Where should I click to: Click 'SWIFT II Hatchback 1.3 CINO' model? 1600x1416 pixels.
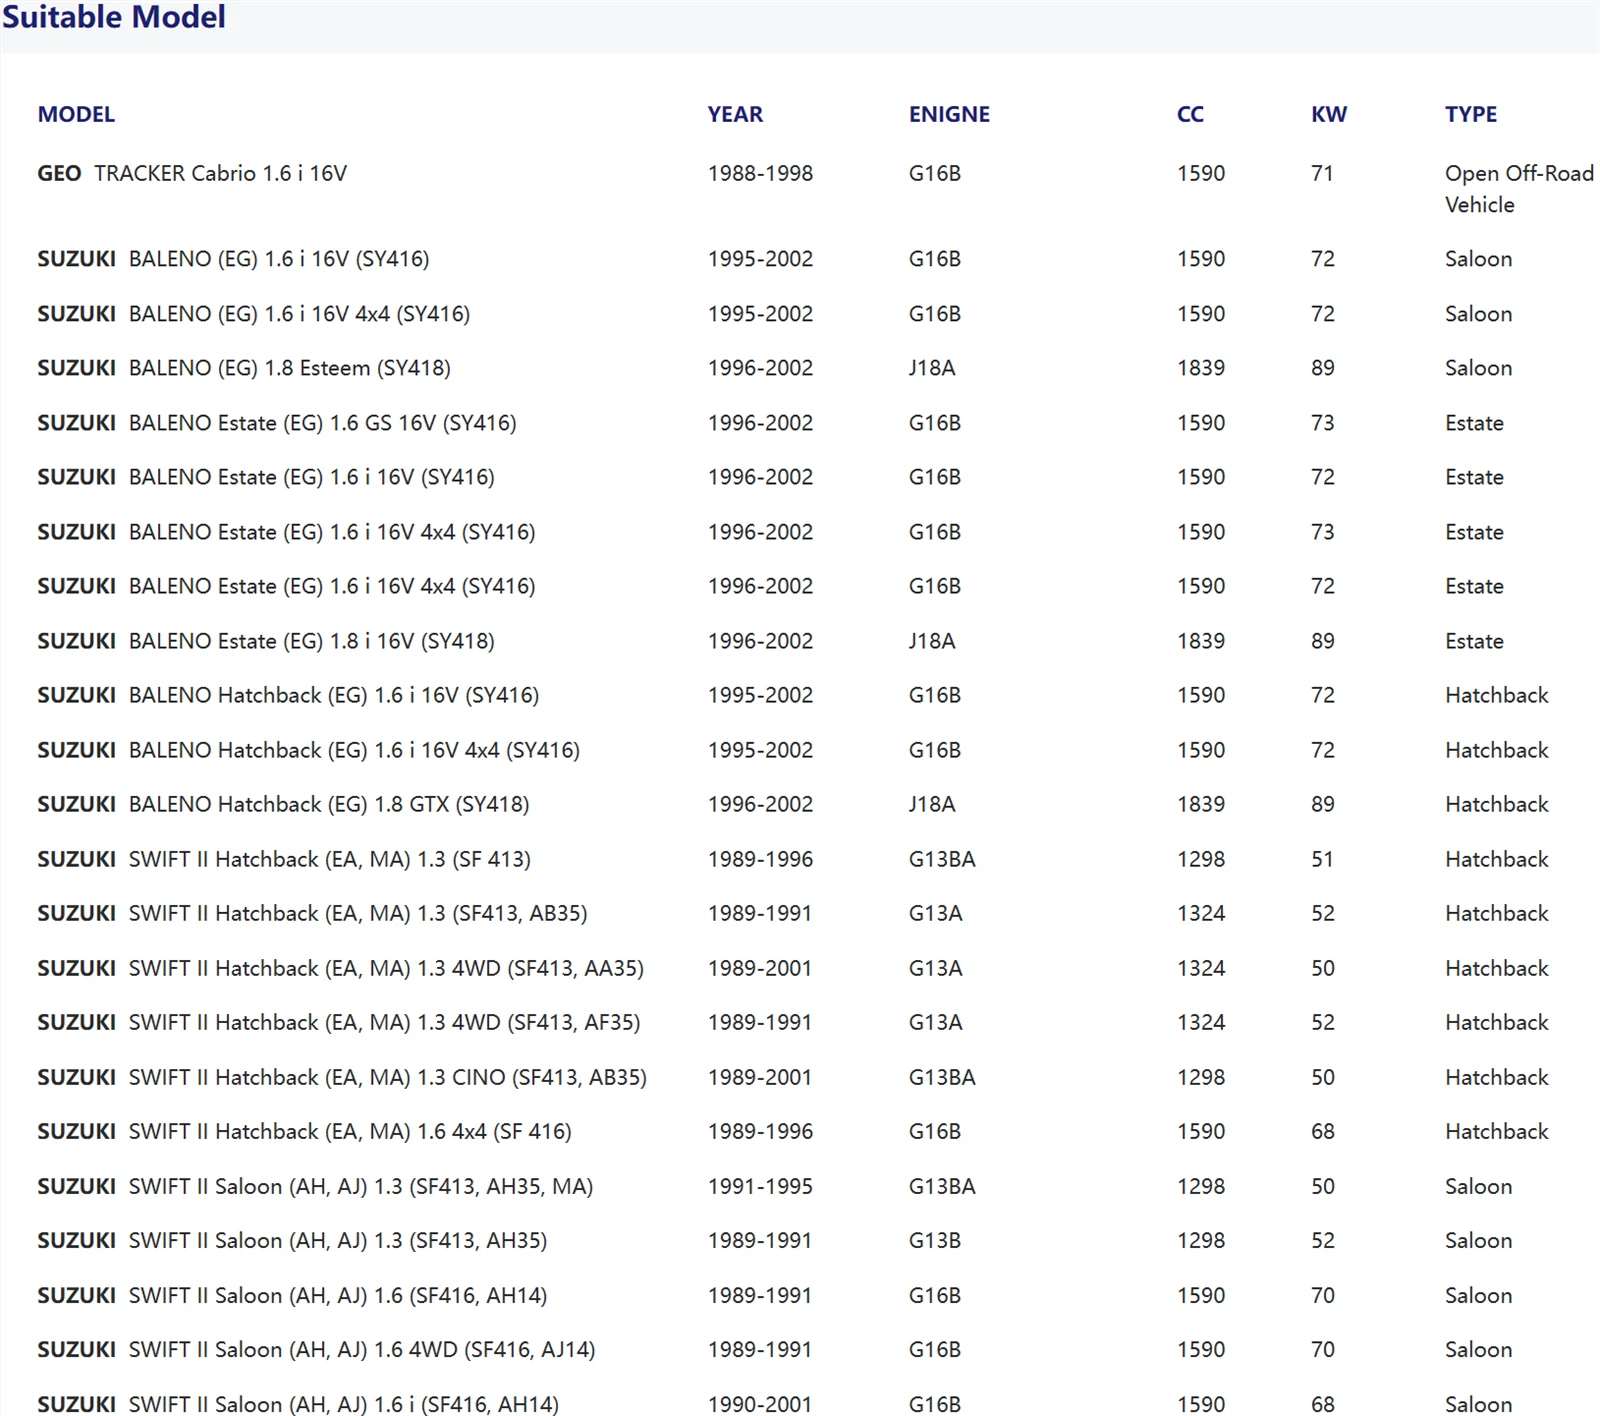pos(388,1077)
